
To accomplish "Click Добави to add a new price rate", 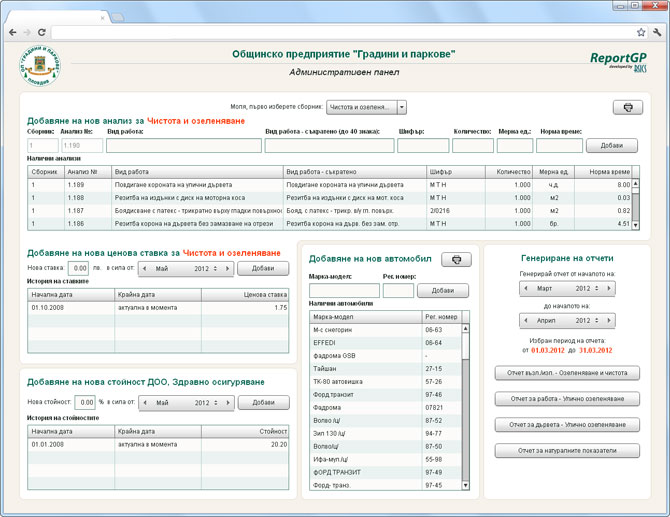I will pyautogui.click(x=263, y=268).
